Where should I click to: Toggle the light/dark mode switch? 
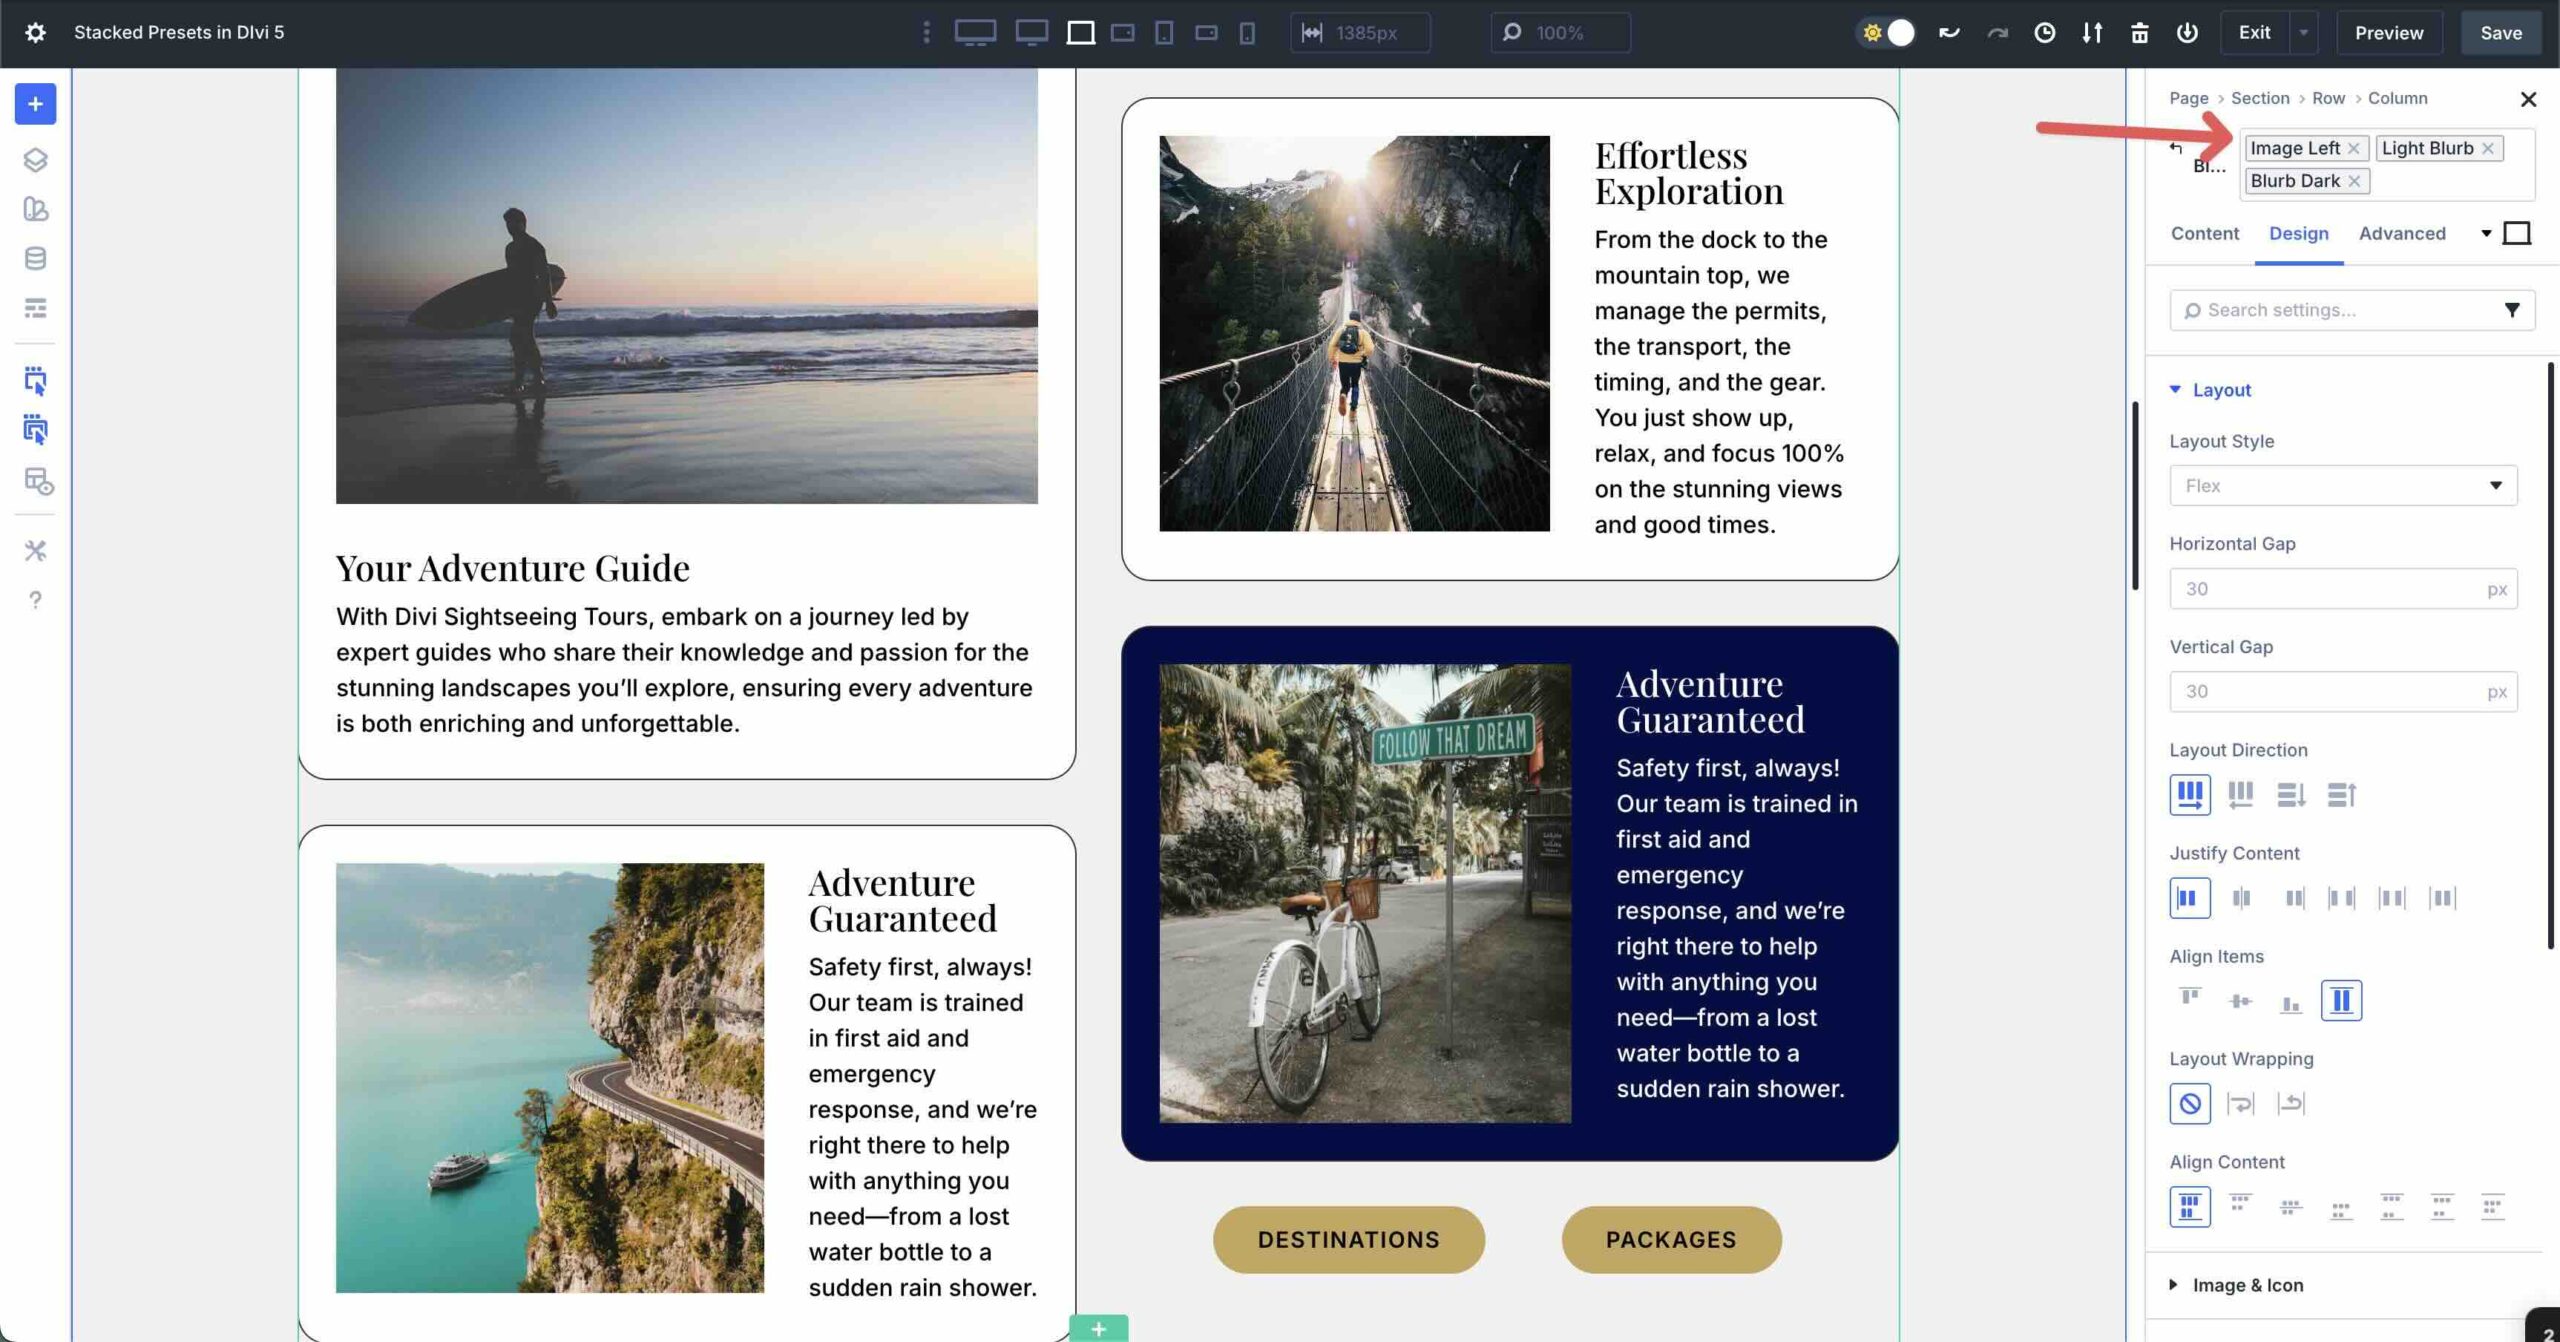pos(1887,32)
